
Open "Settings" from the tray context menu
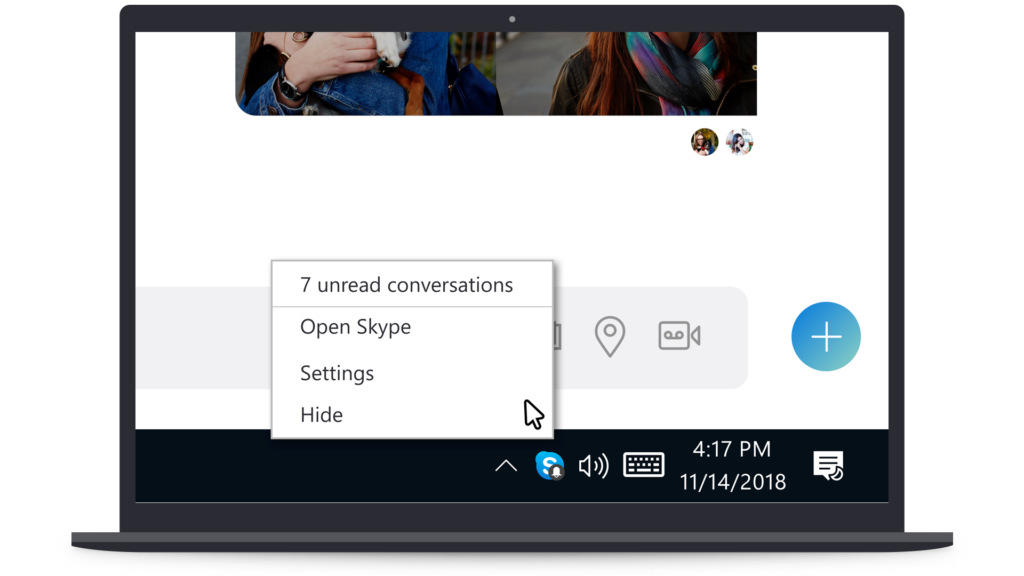[337, 373]
